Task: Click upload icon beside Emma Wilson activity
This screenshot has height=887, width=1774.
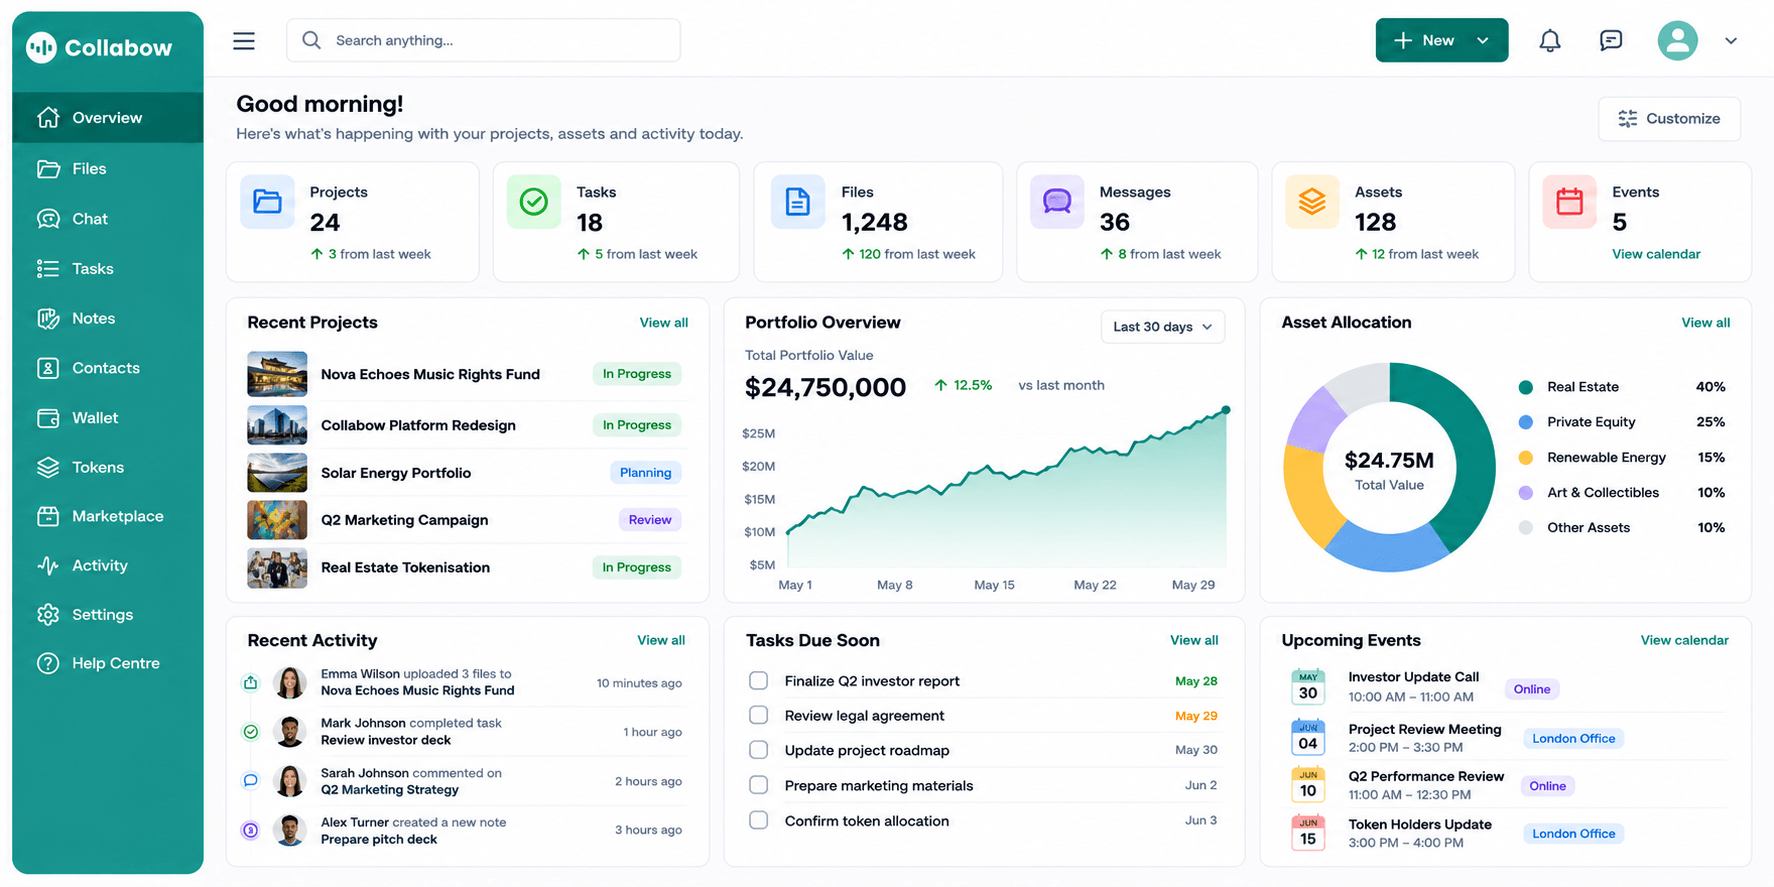Action: click(251, 683)
